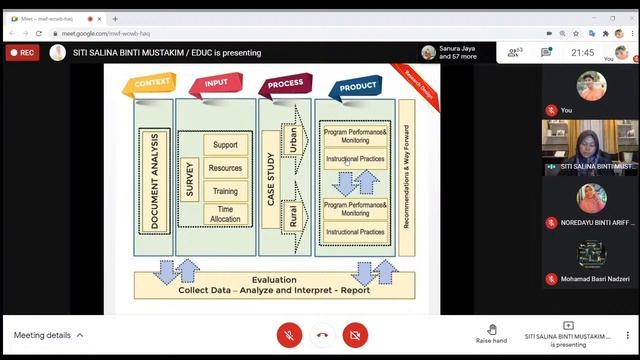Image resolution: width=640 pixels, height=360 pixels.
Task: Unmute the microphone with the red mic button
Action: [289, 335]
